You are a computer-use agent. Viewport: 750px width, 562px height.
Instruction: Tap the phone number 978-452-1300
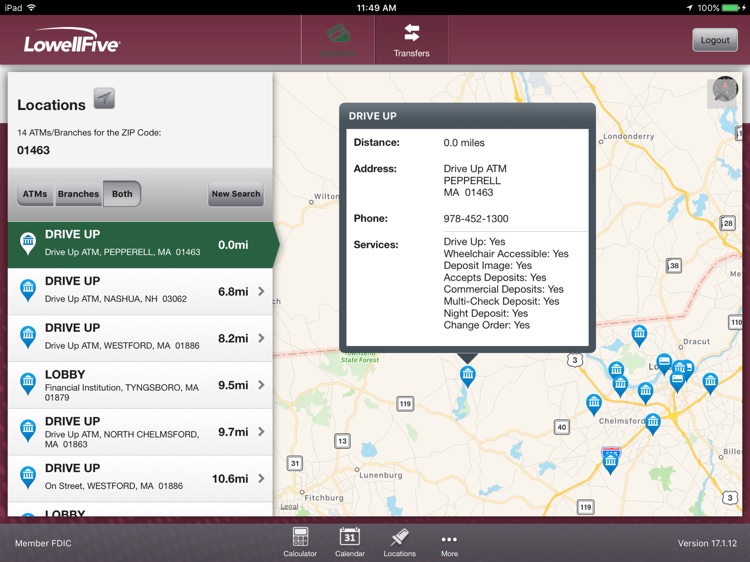coord(476,219)
